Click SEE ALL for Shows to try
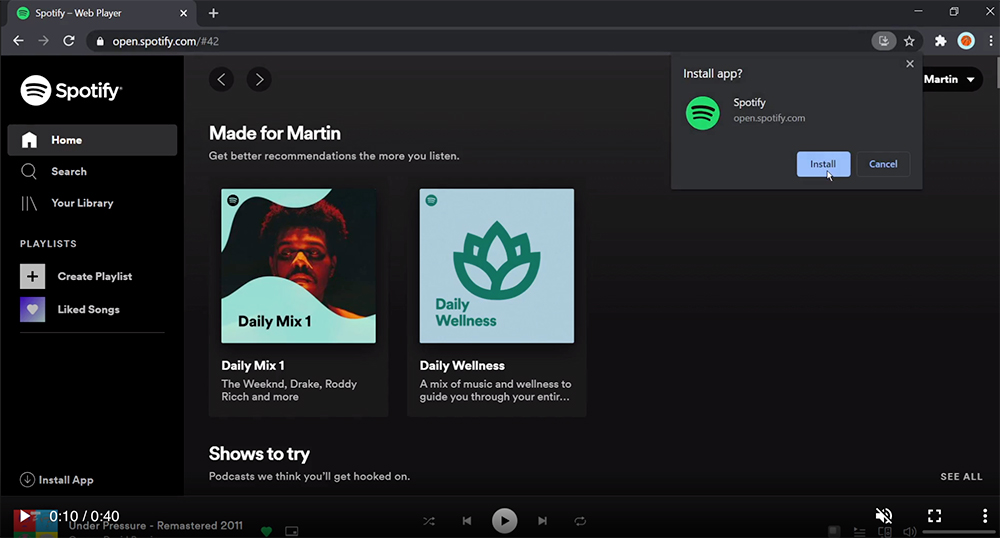The height and width of the screenshot is (538, 1000). coord(961,476)
